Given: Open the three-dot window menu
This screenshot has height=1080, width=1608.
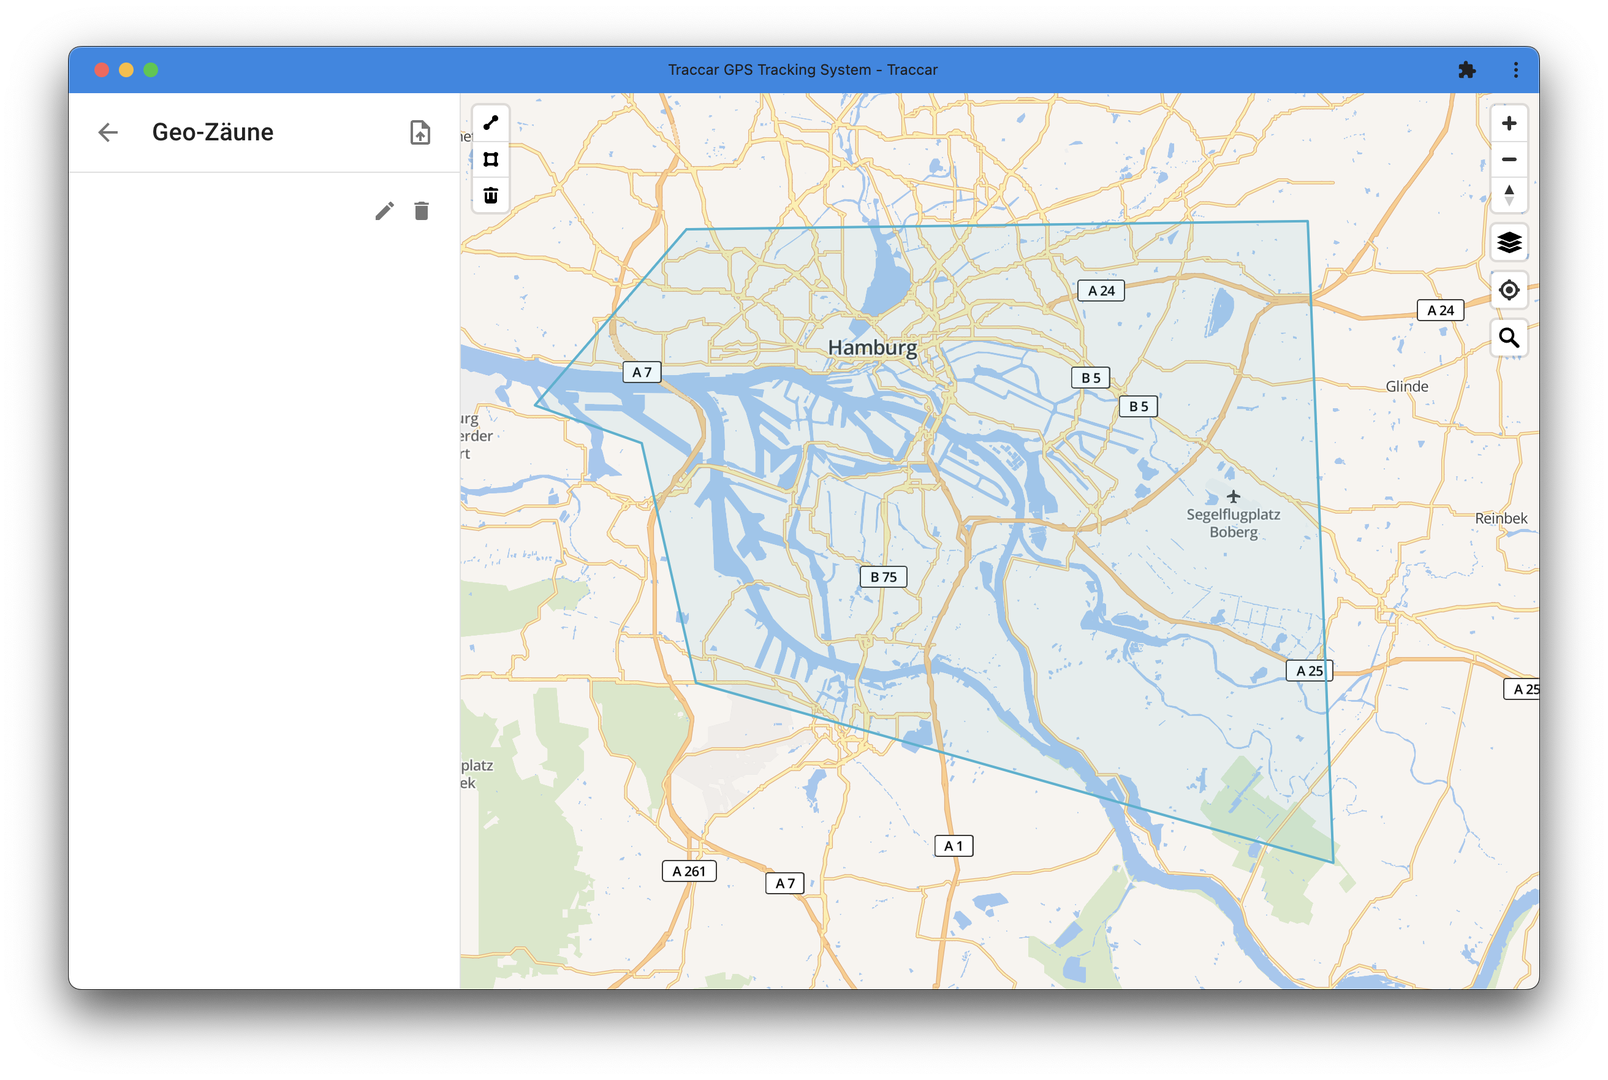Looking at the screenshot, I should click(1516, 70).
